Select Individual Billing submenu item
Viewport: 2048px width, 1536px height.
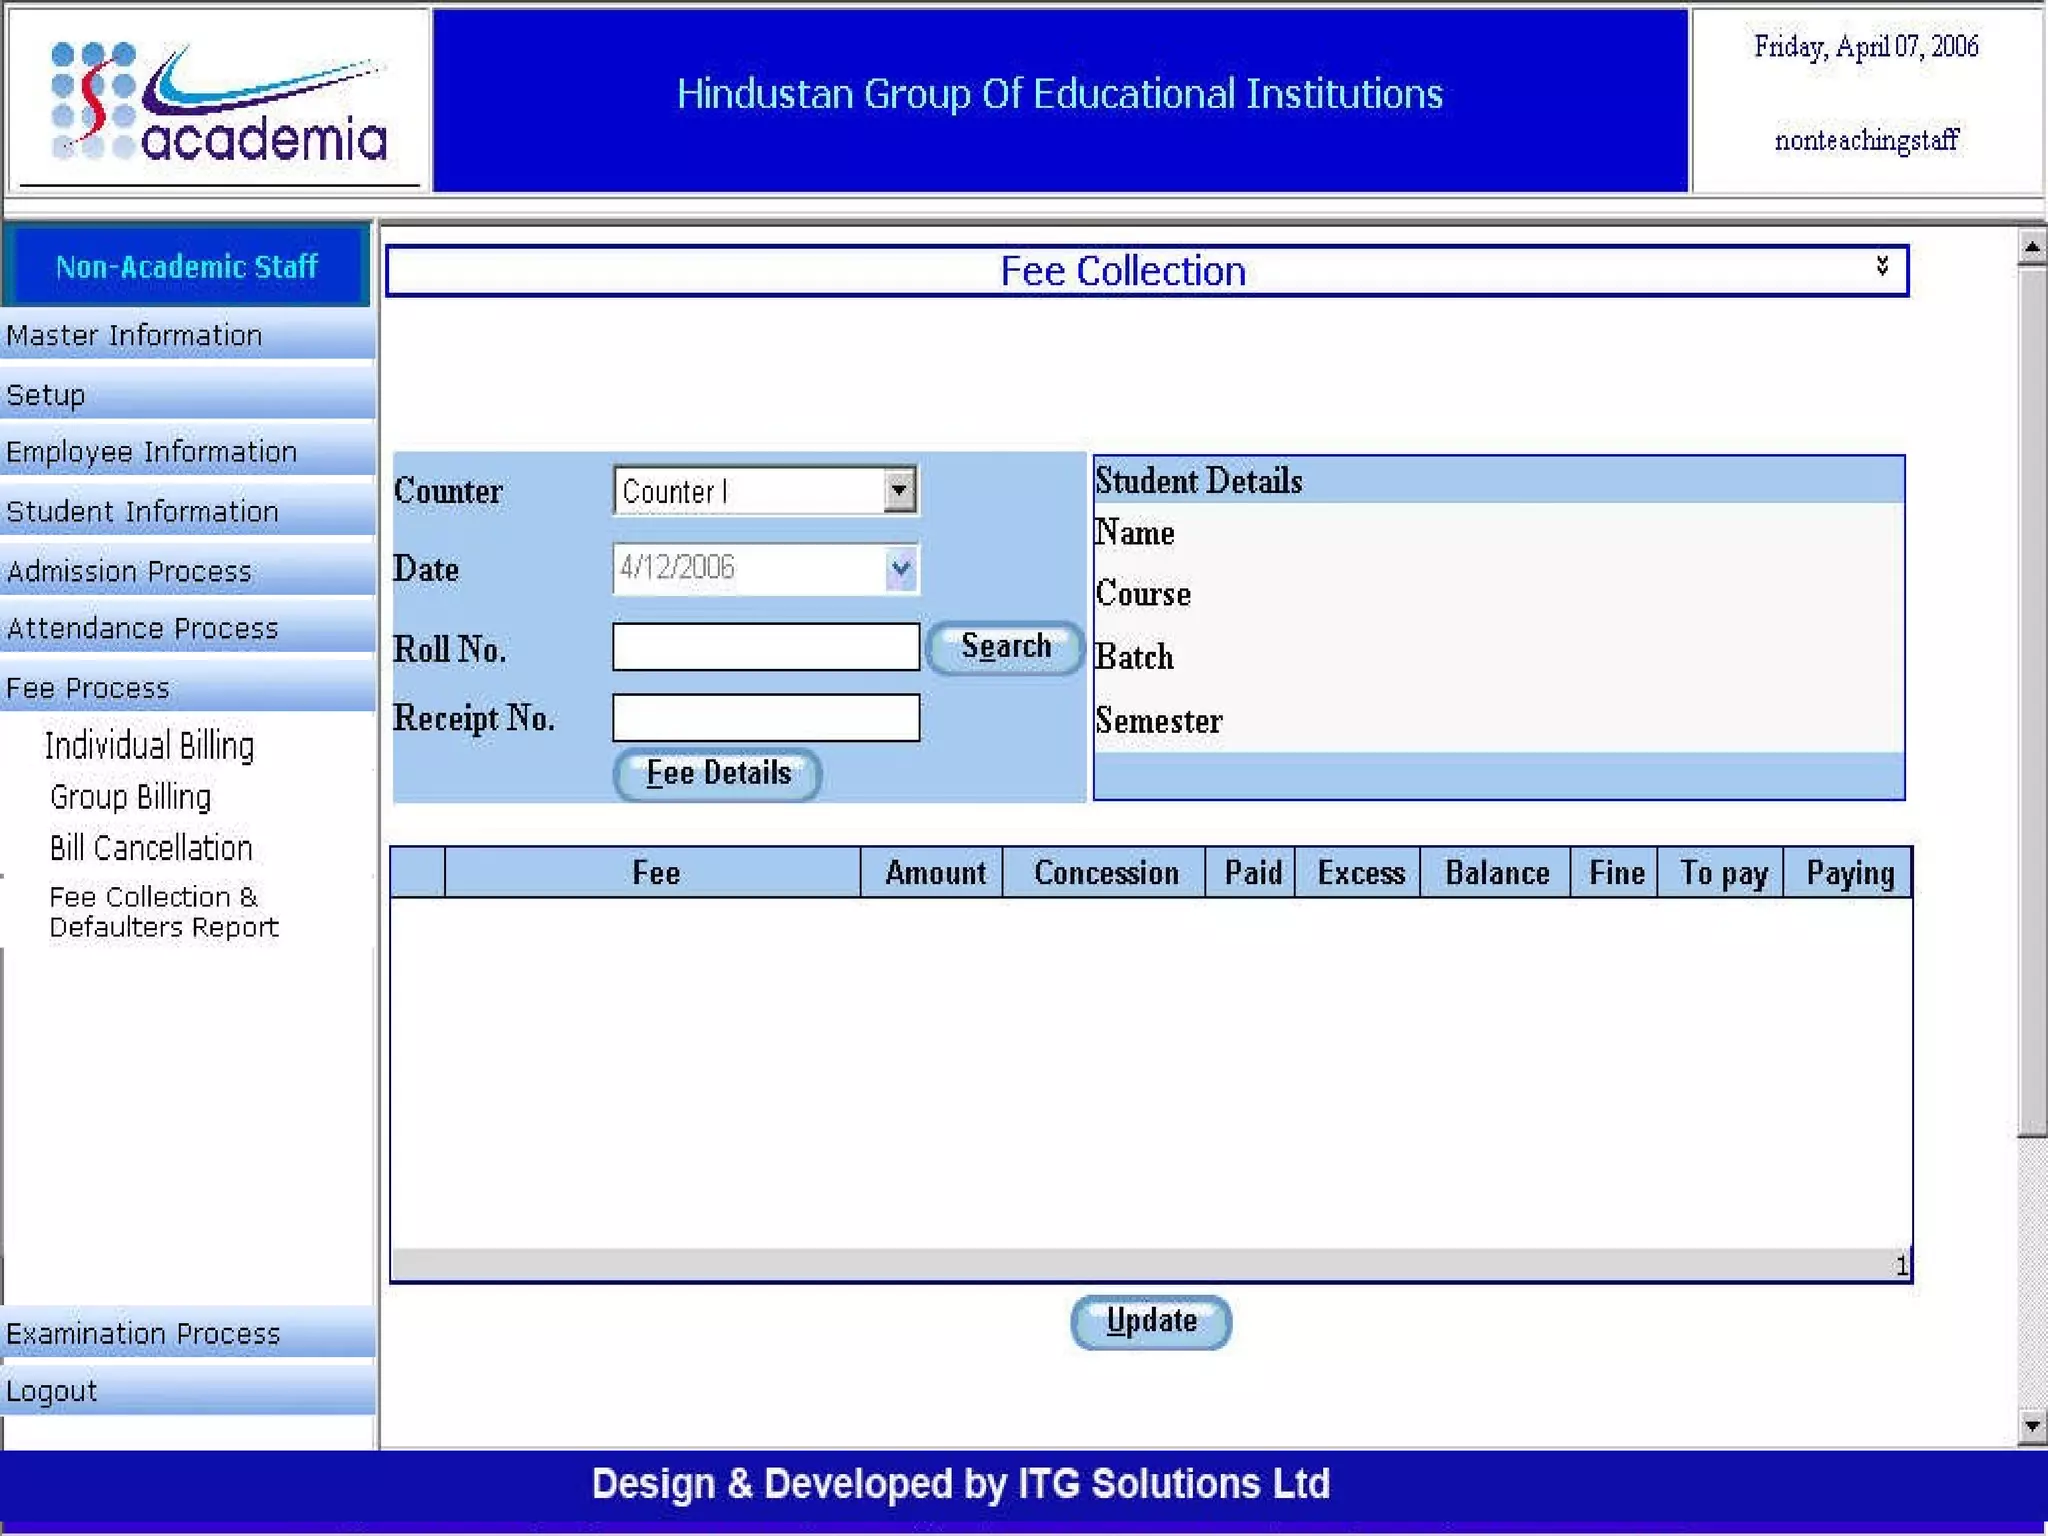[x=150, y=746]
